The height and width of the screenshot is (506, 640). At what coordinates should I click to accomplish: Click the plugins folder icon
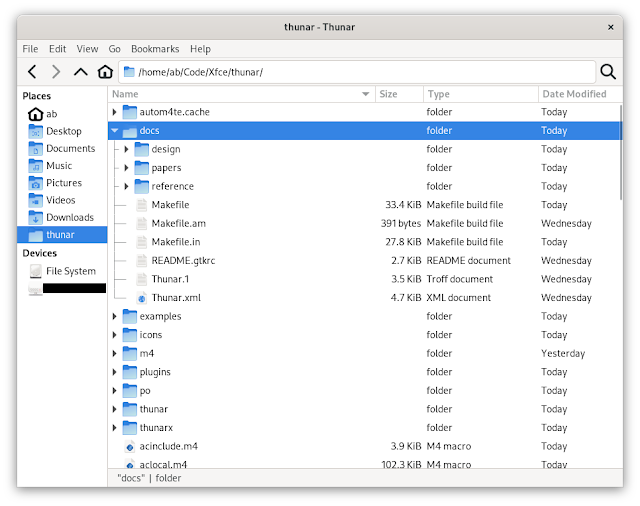click(129, 372)
